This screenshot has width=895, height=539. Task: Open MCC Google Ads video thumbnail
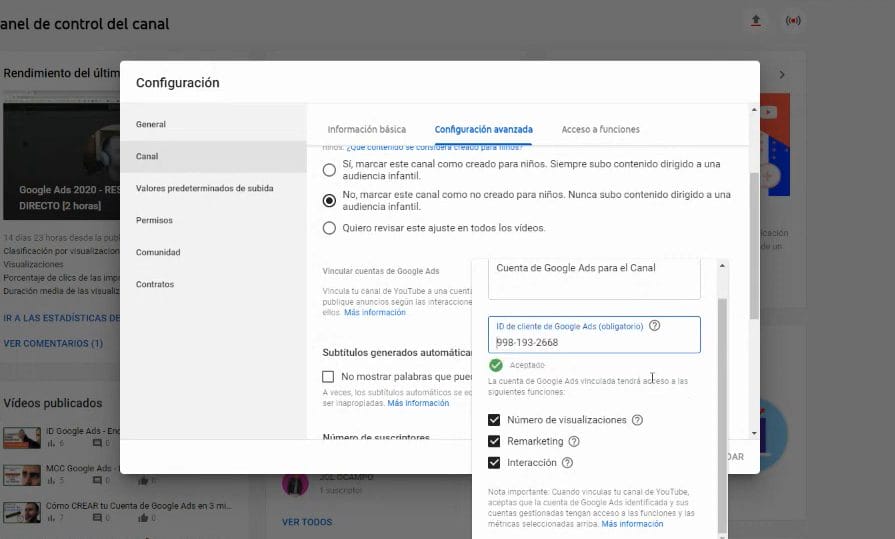click(x=22, y=475)
